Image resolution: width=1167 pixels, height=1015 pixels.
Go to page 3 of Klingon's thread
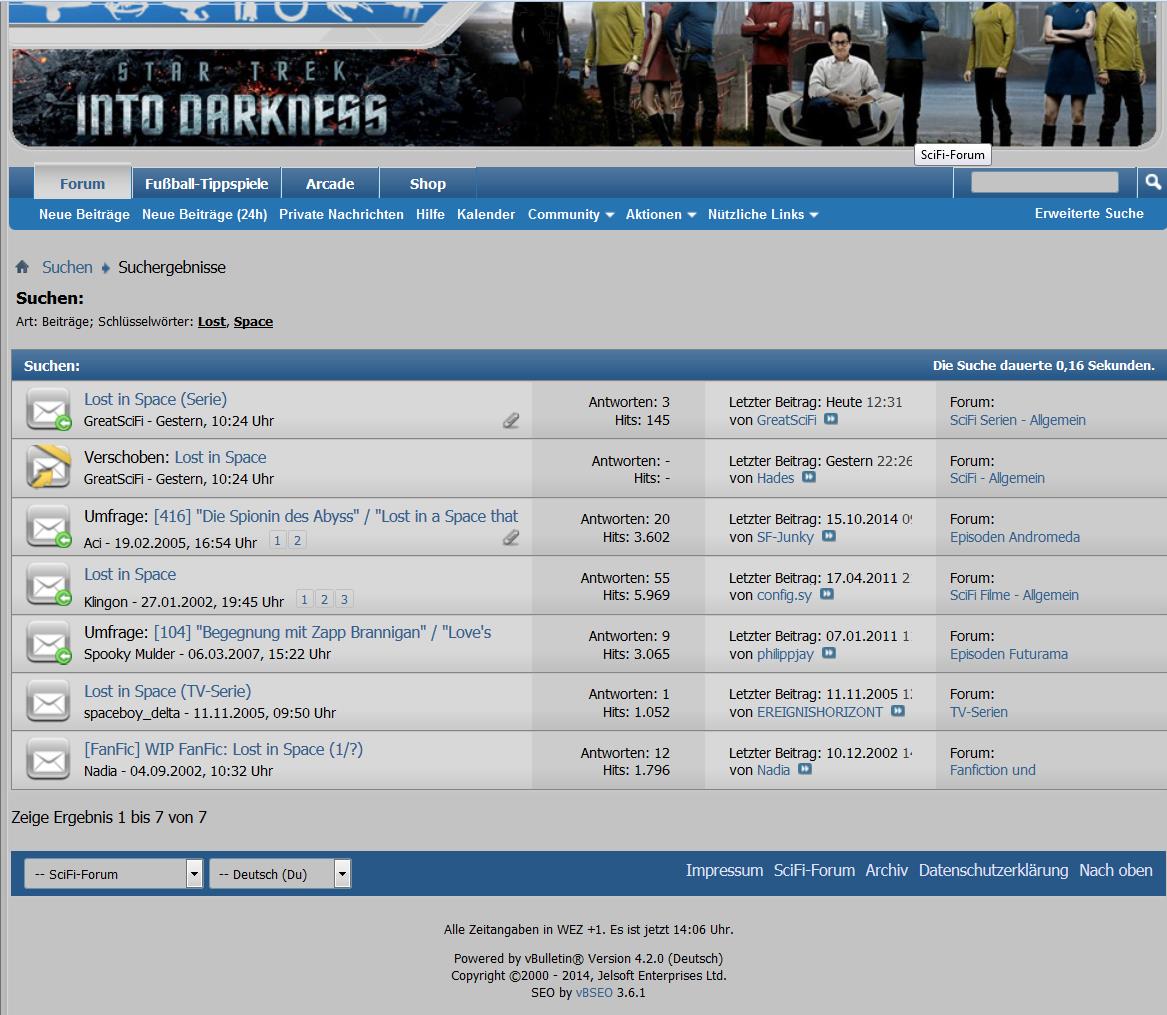click(x=344, y=600)
